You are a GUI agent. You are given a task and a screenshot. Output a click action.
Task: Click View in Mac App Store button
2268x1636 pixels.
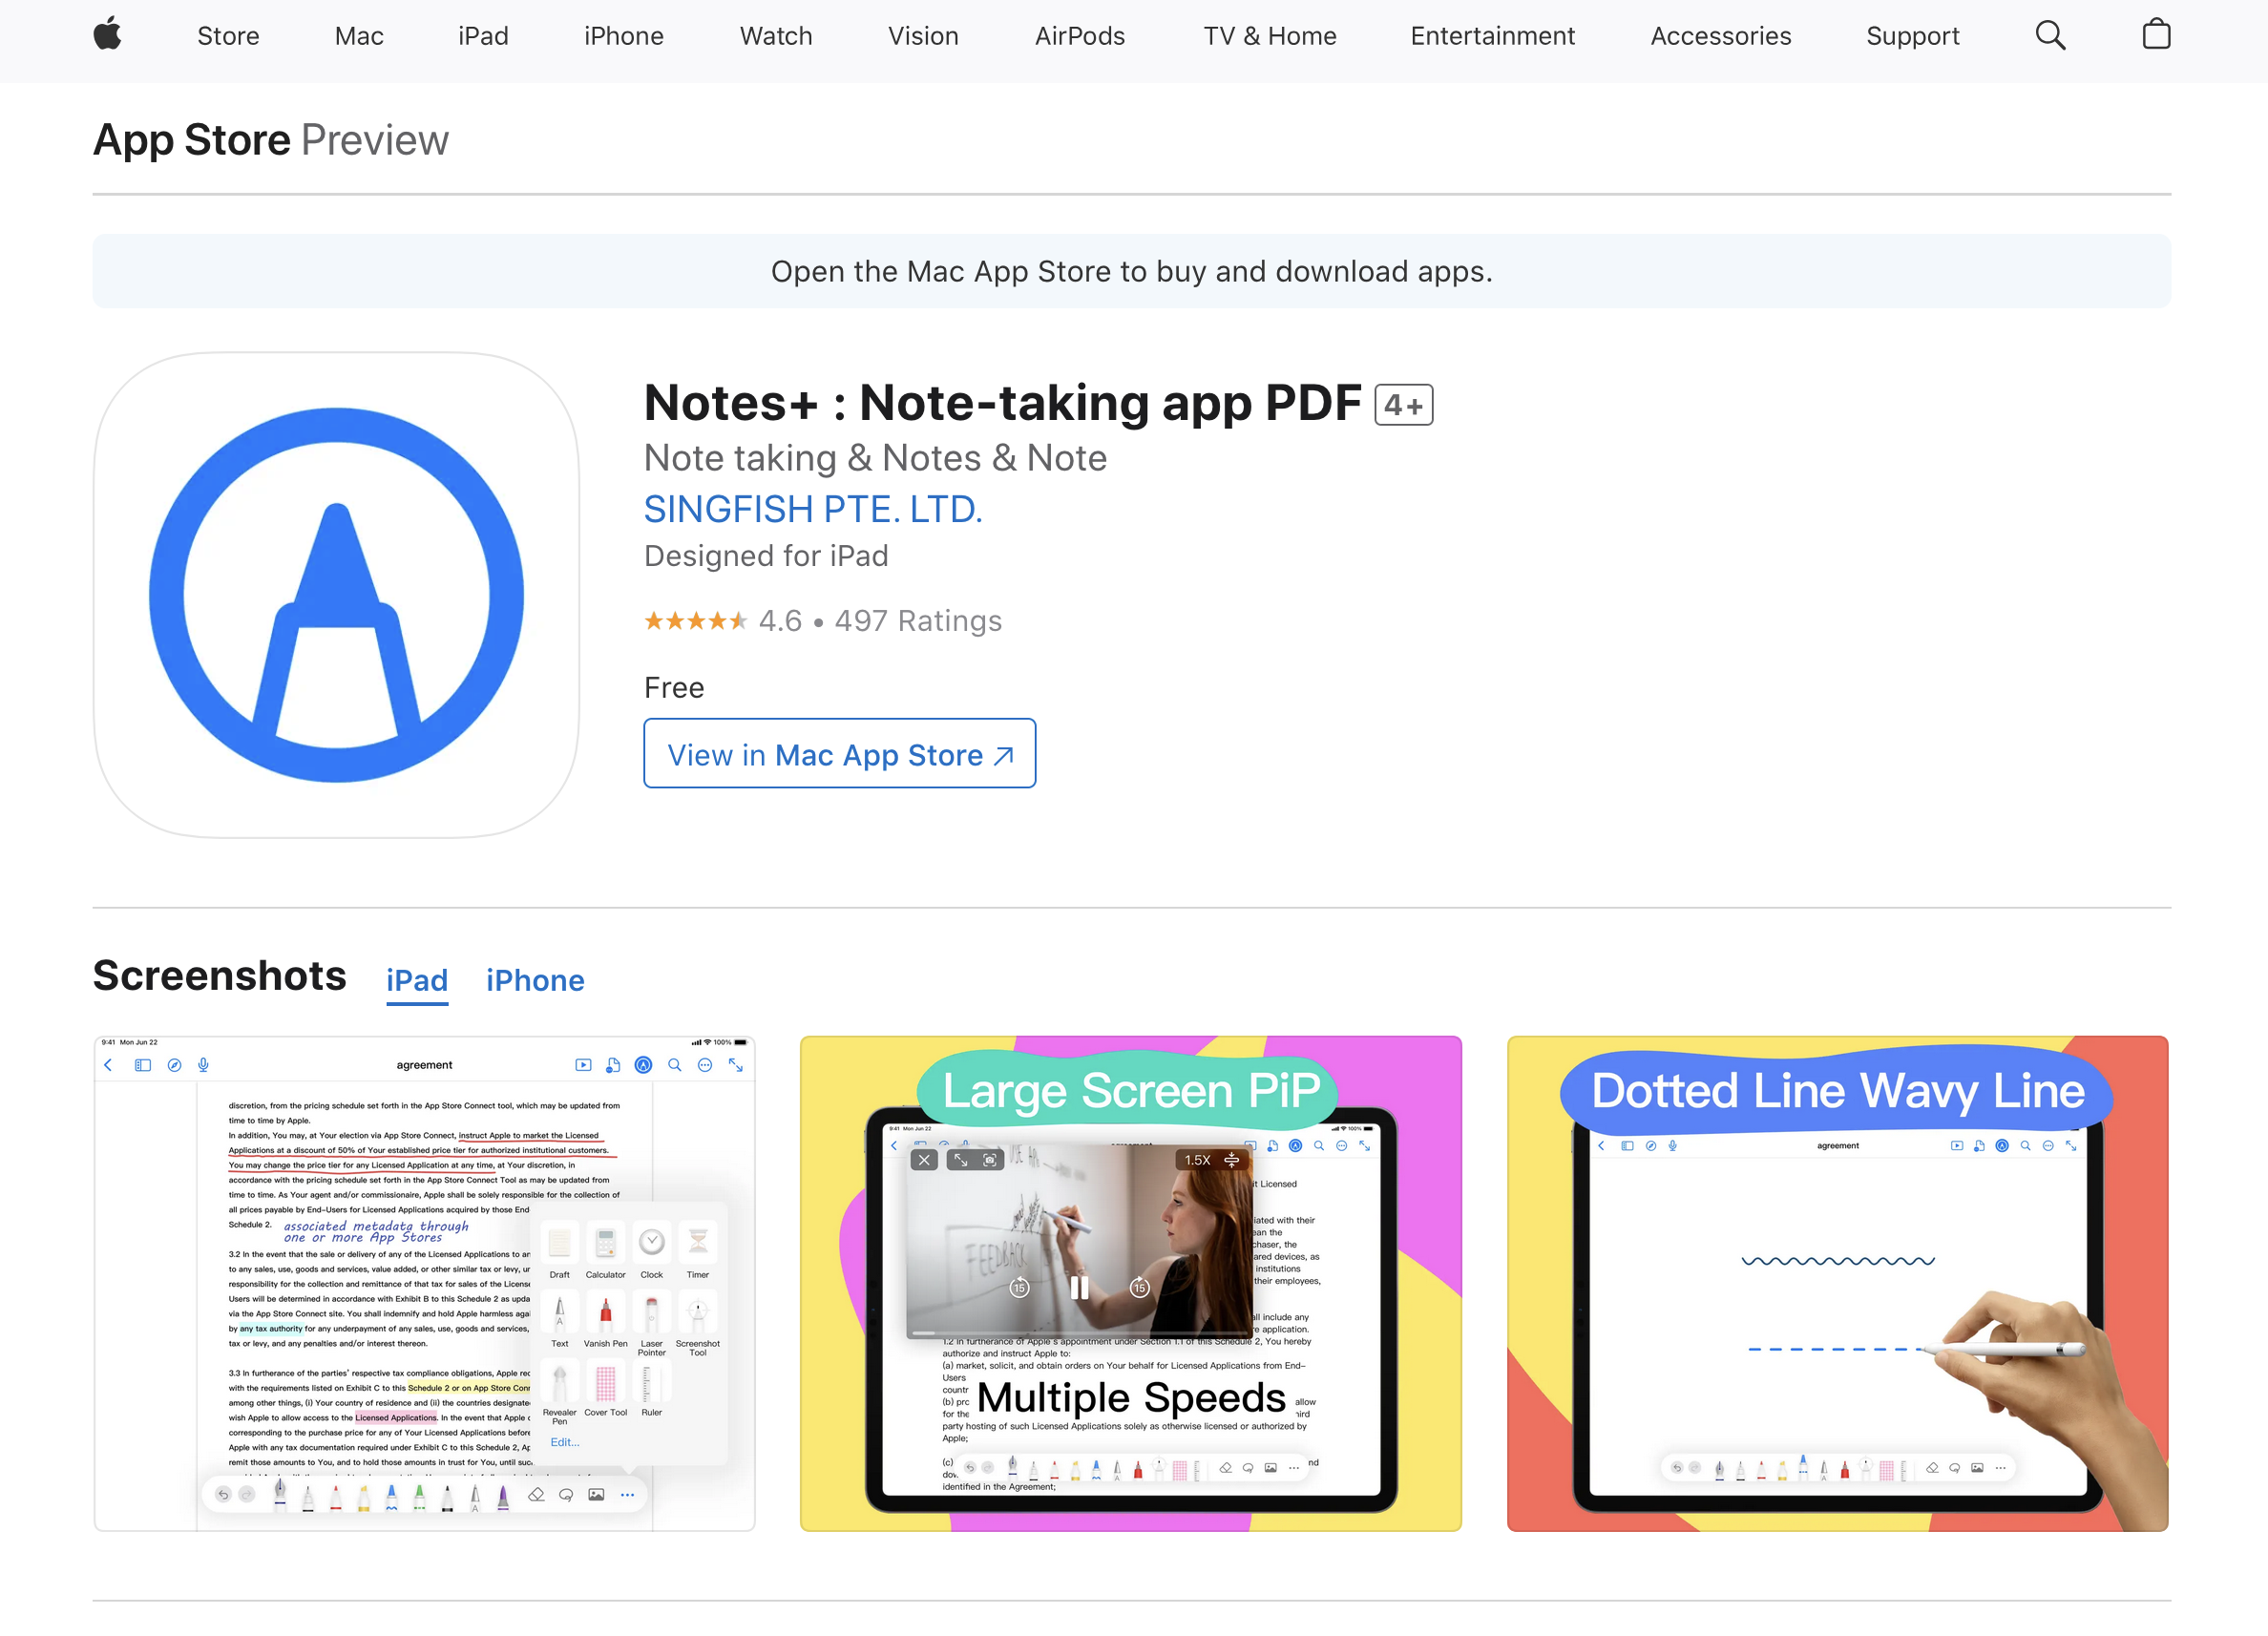point(839,754)
